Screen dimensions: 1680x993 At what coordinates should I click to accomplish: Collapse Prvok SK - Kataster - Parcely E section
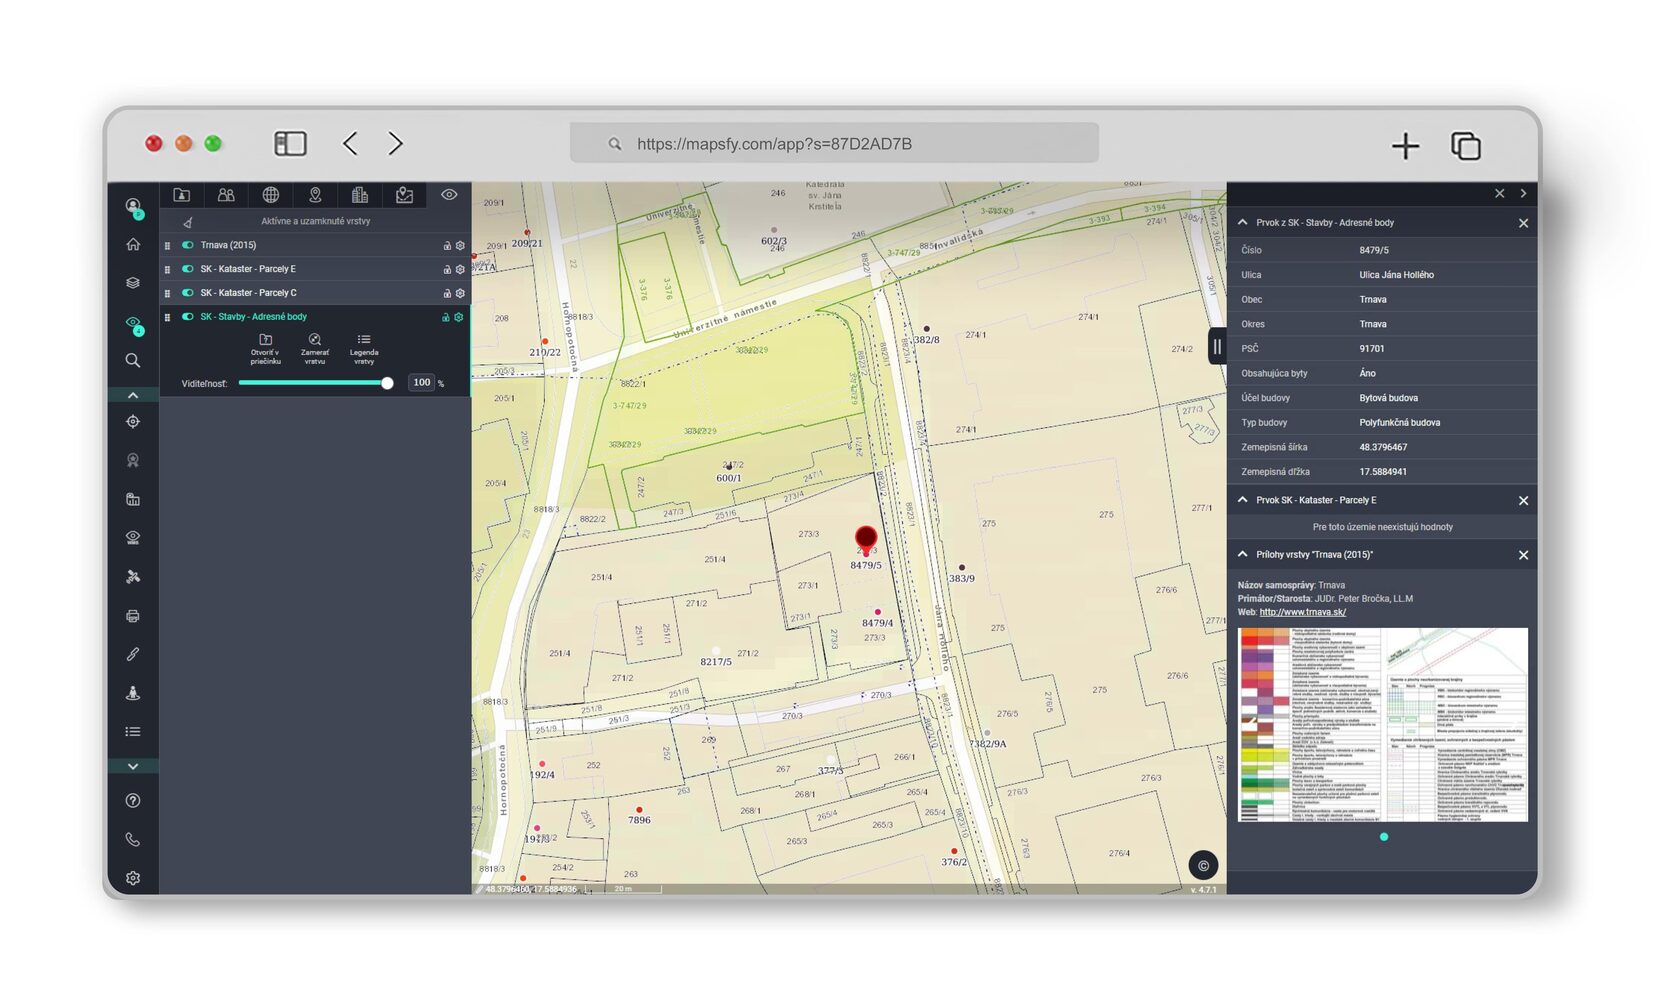[x=1243, y=500]
